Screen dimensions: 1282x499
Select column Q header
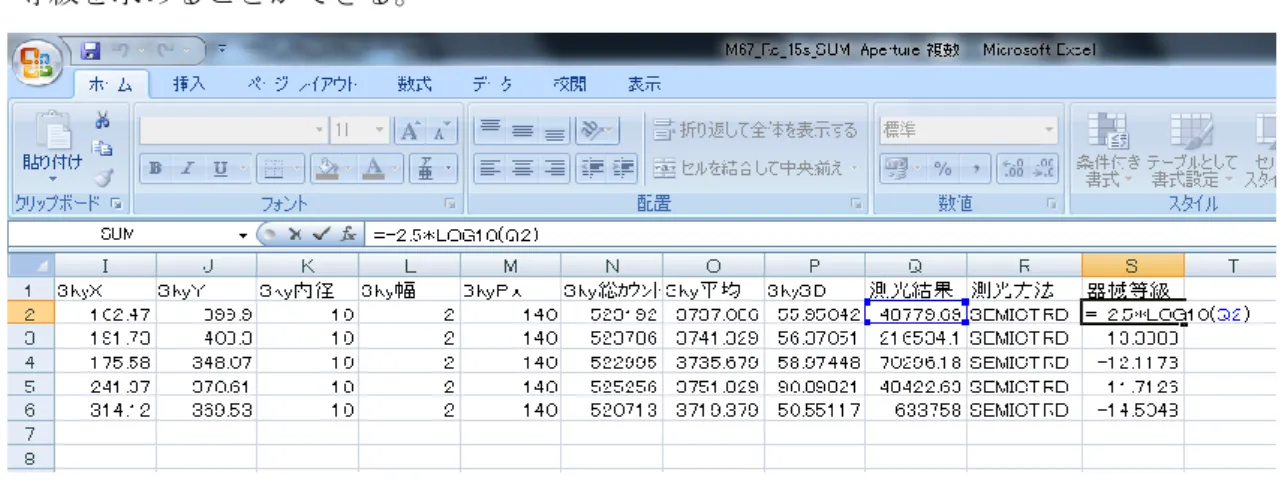[x=916, y=266]
